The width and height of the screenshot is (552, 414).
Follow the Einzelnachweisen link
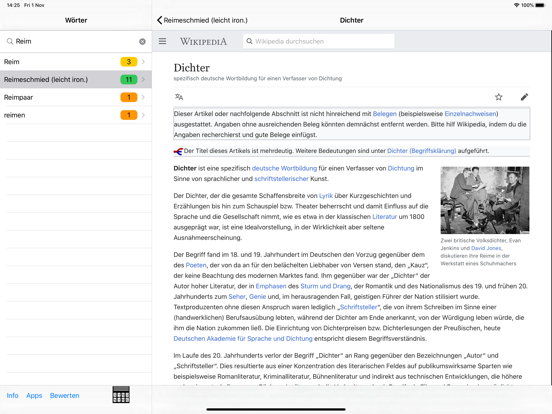pos(470,114)
